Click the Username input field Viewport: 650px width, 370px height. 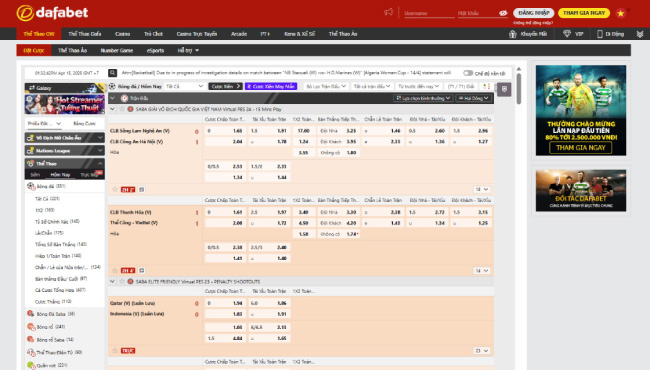click(x=429, y=13)
